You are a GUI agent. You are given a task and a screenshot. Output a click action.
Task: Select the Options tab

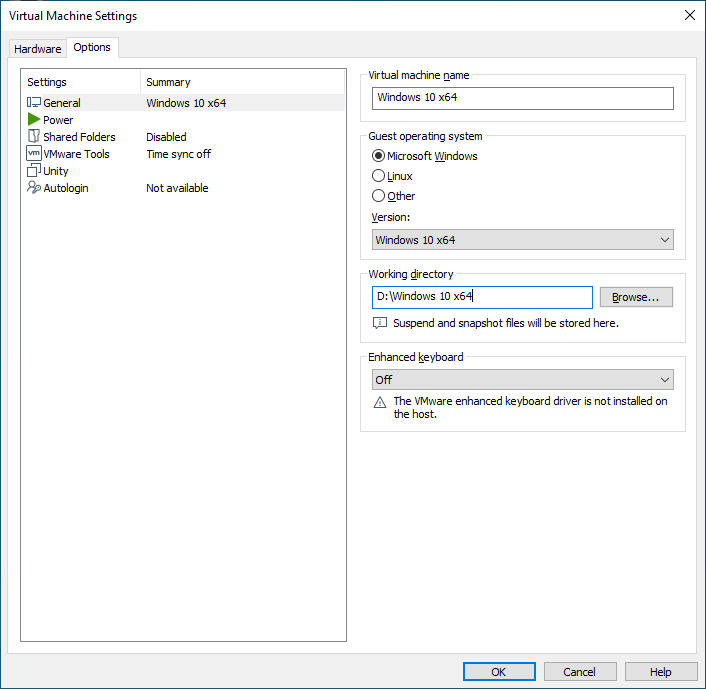[x=92, y=48]
